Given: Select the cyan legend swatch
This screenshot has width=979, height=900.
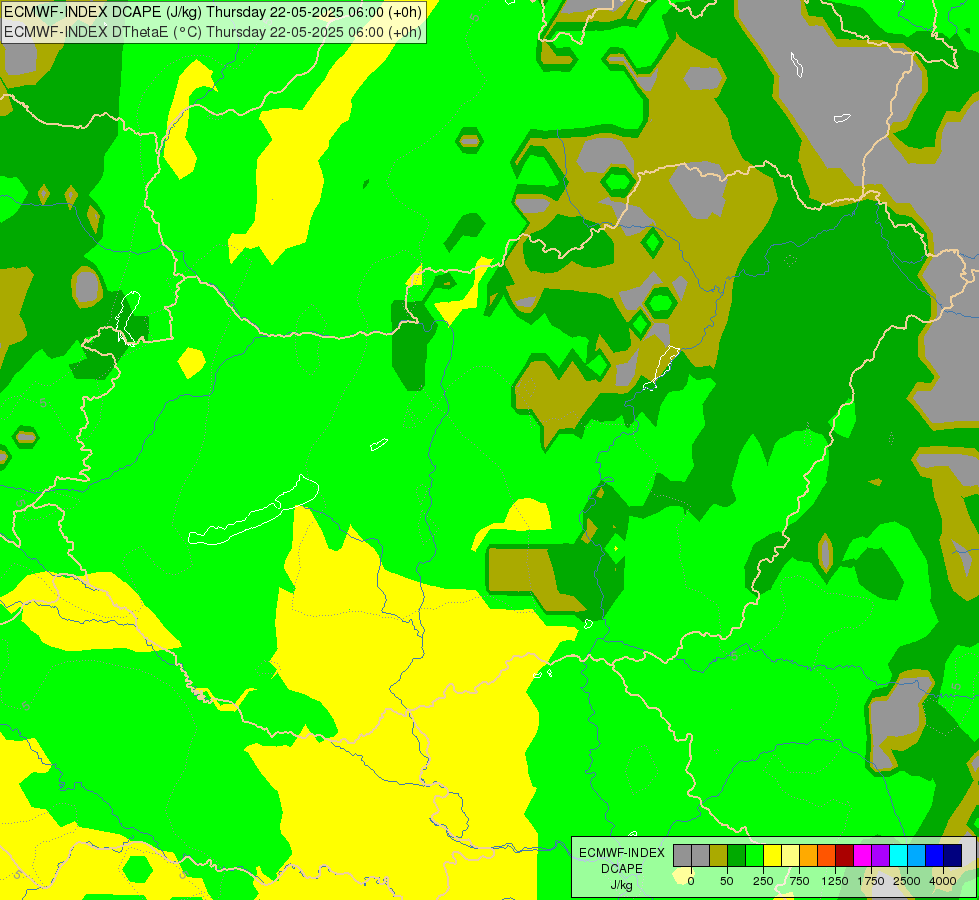Looking at the screenshot, I should click(899, 856).
